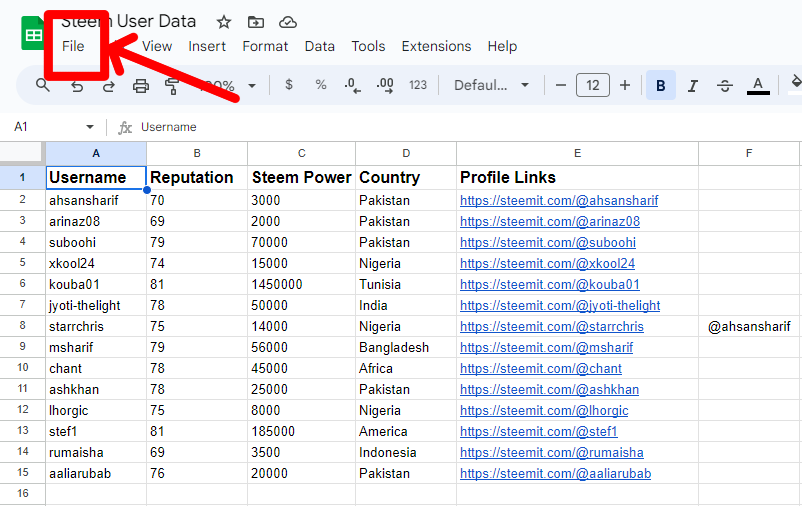Toggle strikethrough formatting
802x506 pixels.
tap(725, 85)
